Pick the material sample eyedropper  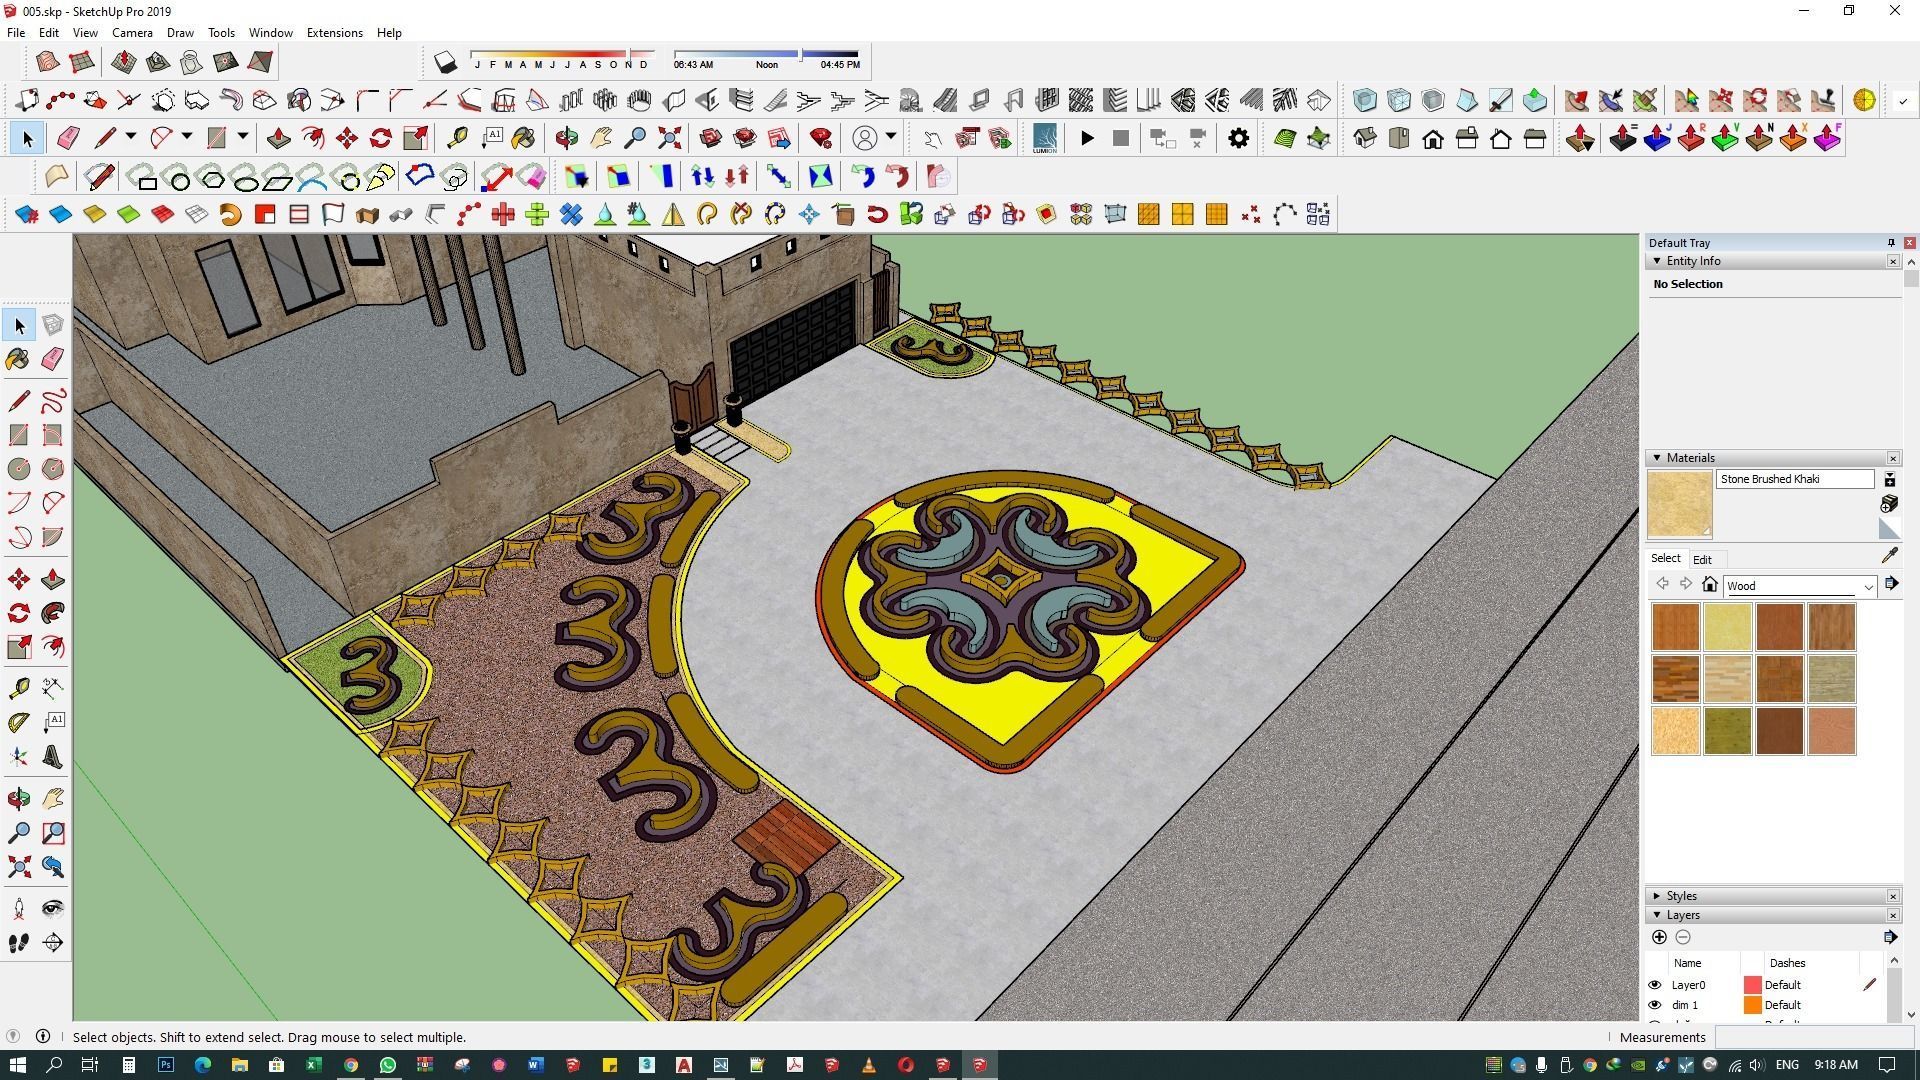pyautogui.click(x=1890, y=555)
